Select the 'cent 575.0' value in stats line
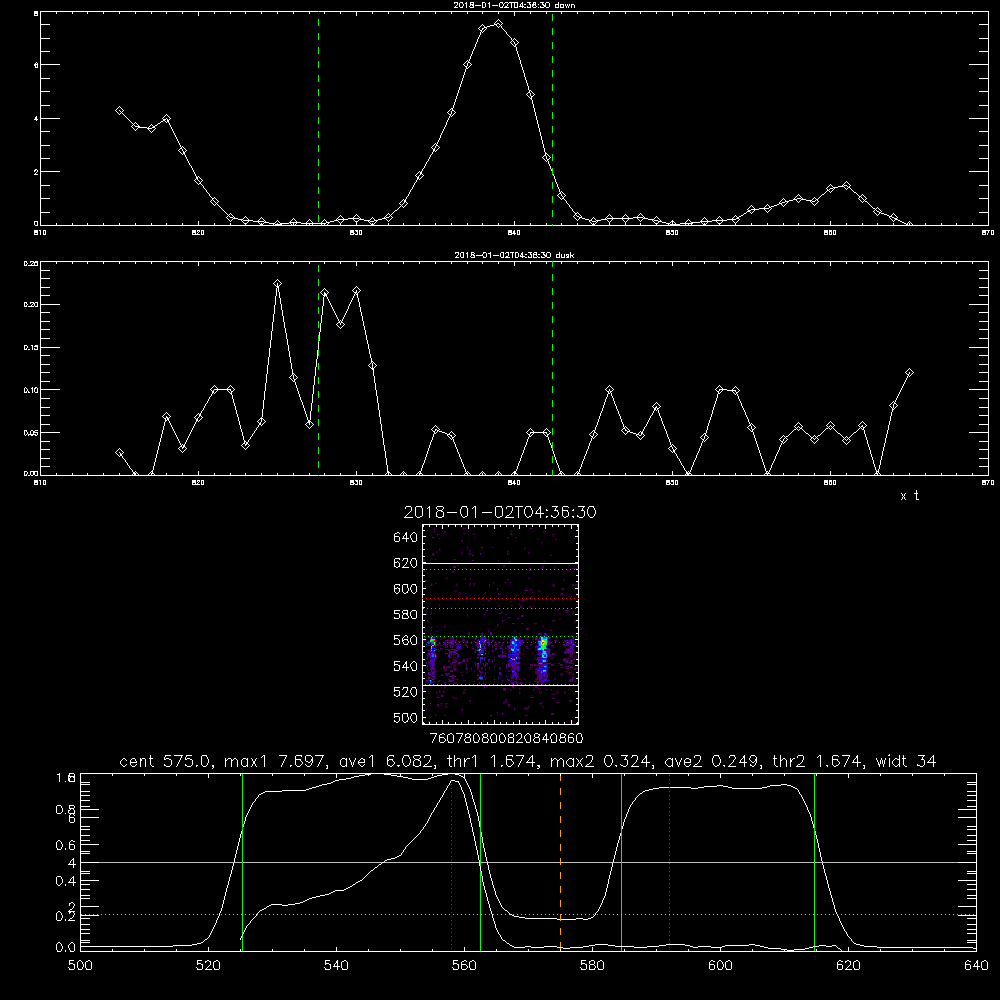Screen dimensions: 1000x1000 (x=165, y=761)
